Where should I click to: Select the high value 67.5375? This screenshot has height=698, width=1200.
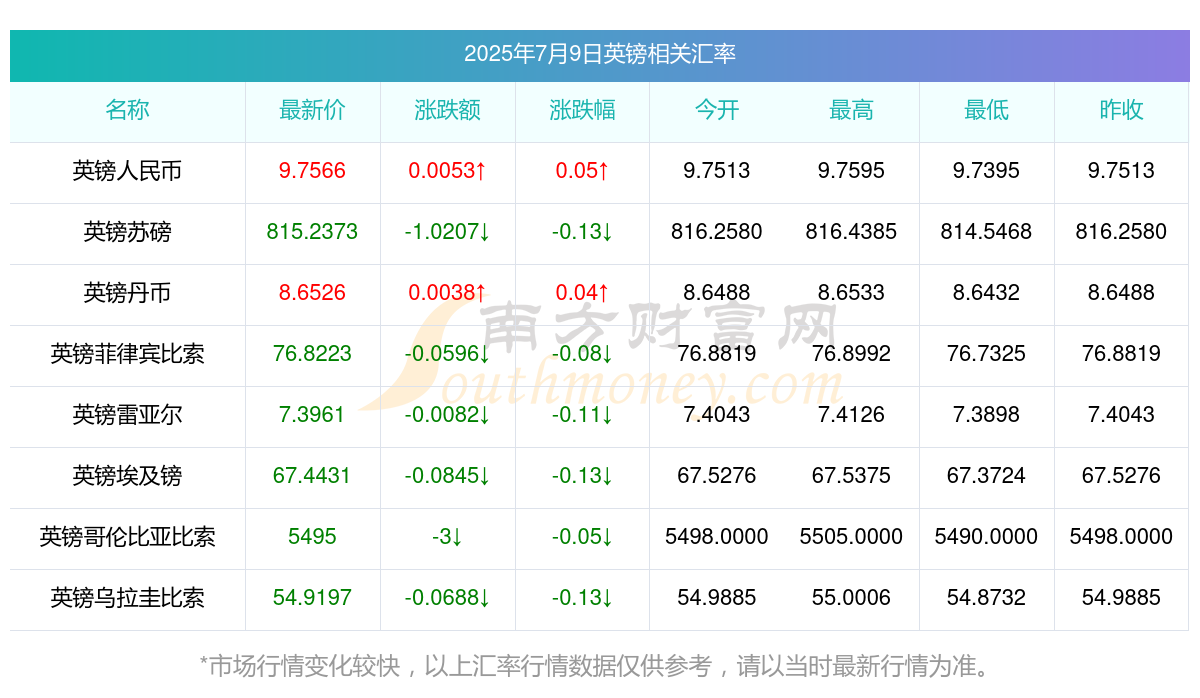[851, 476]
